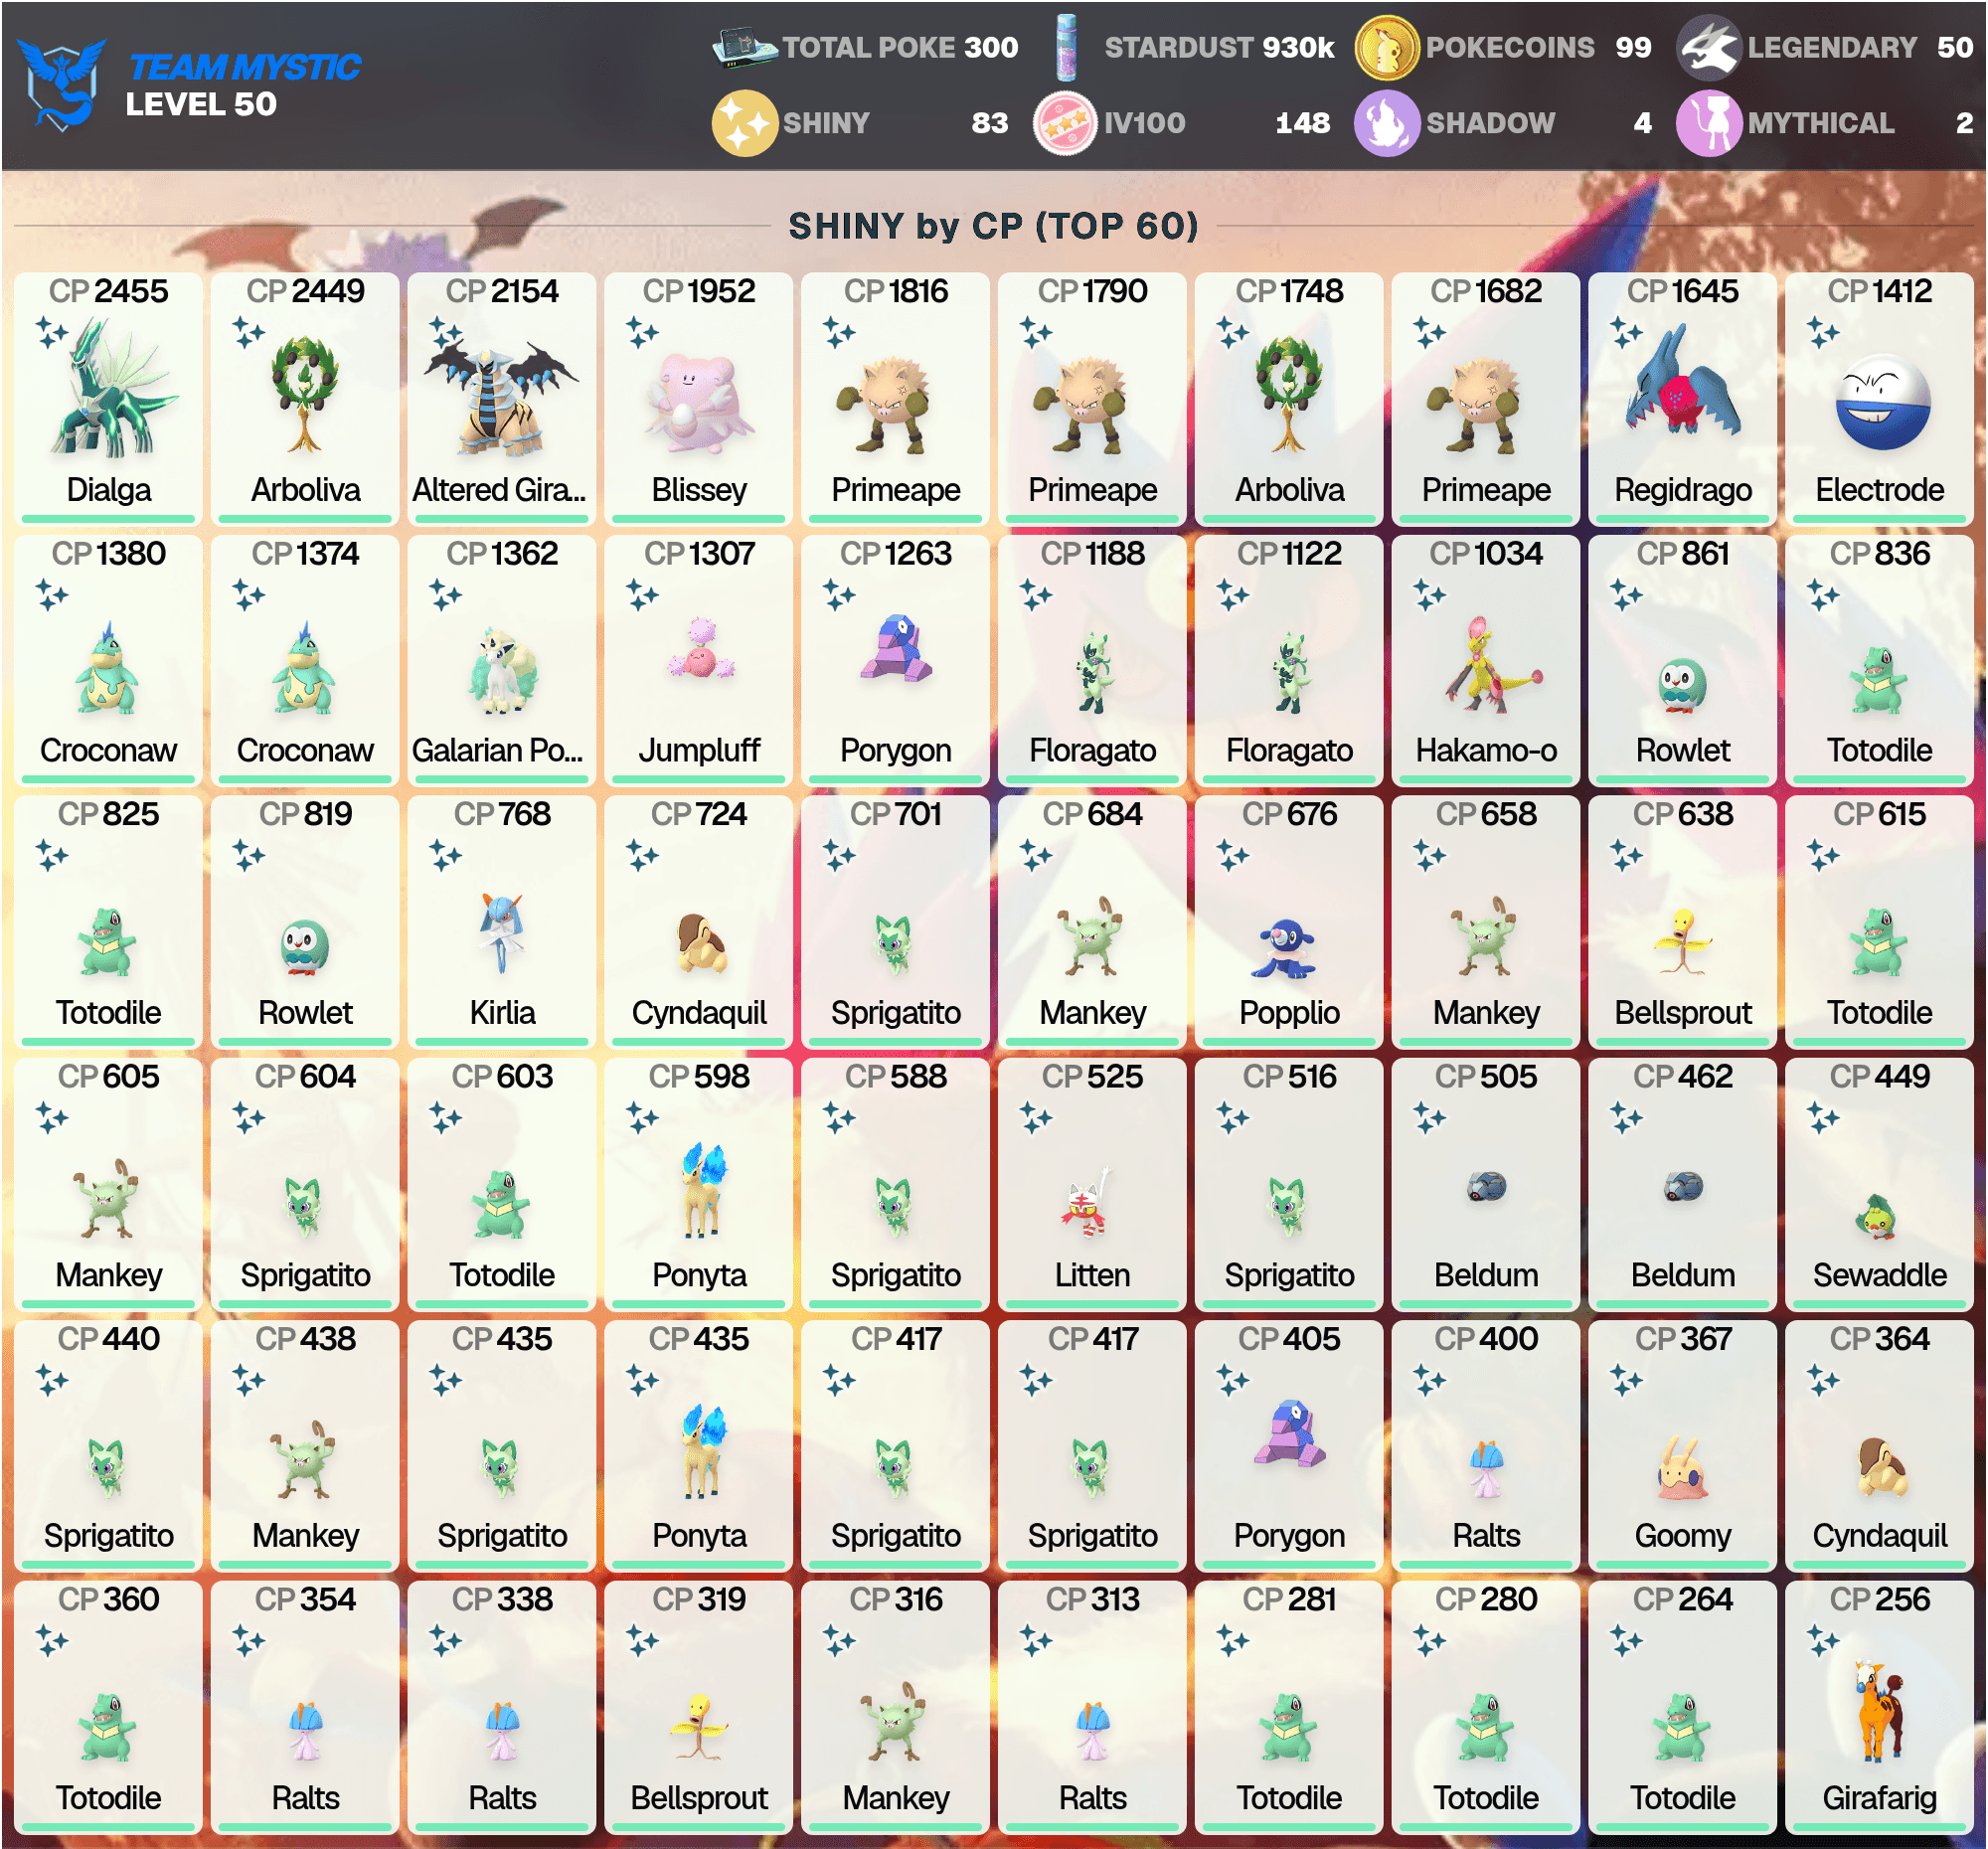Select the Litten sprite

1087,1203
